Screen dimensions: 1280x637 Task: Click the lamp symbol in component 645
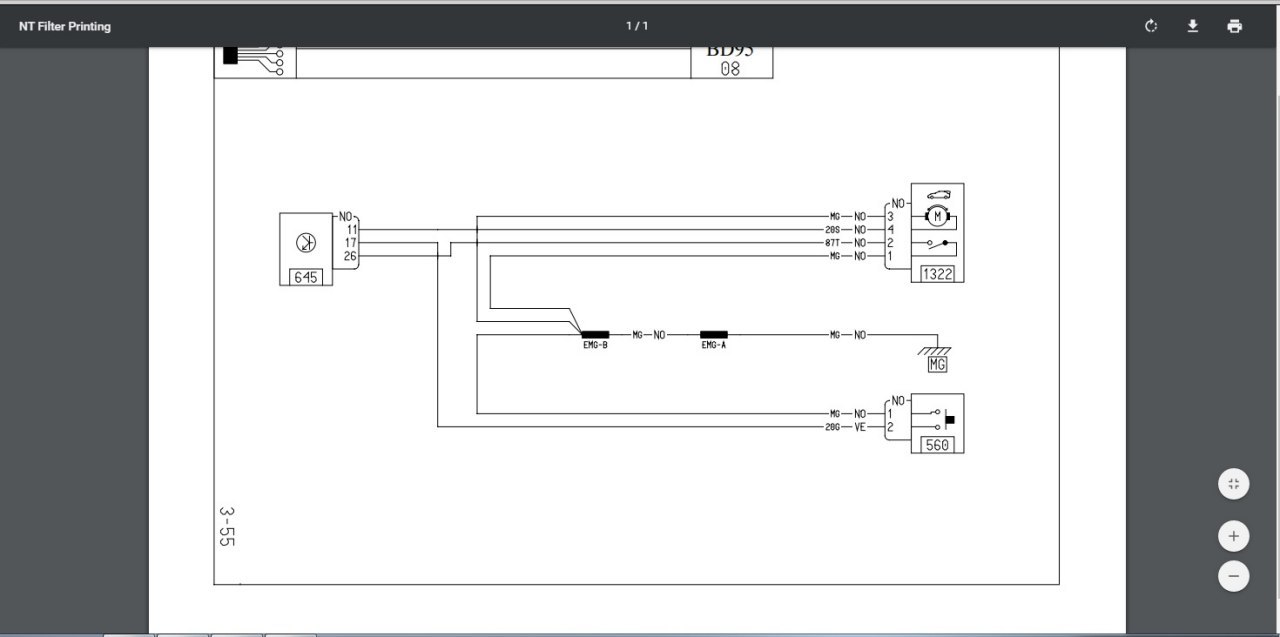pyautogui.click(x=306, y=243)
